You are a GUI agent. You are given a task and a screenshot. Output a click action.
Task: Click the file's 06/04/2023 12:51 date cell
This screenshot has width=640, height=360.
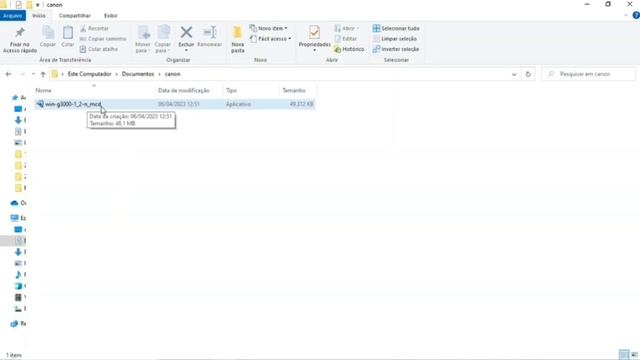(x=179, y=104)
